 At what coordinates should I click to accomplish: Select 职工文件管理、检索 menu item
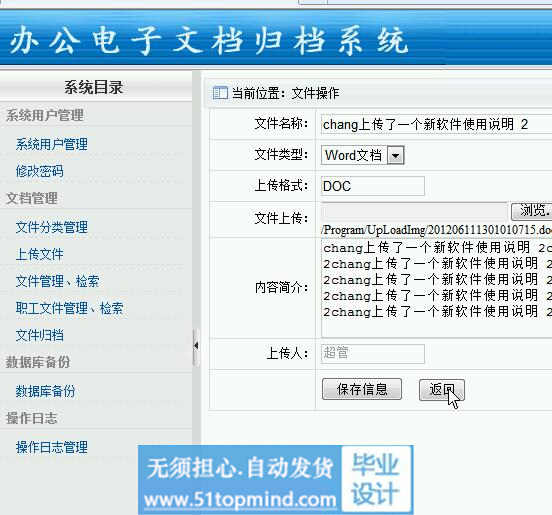point(69,308)
